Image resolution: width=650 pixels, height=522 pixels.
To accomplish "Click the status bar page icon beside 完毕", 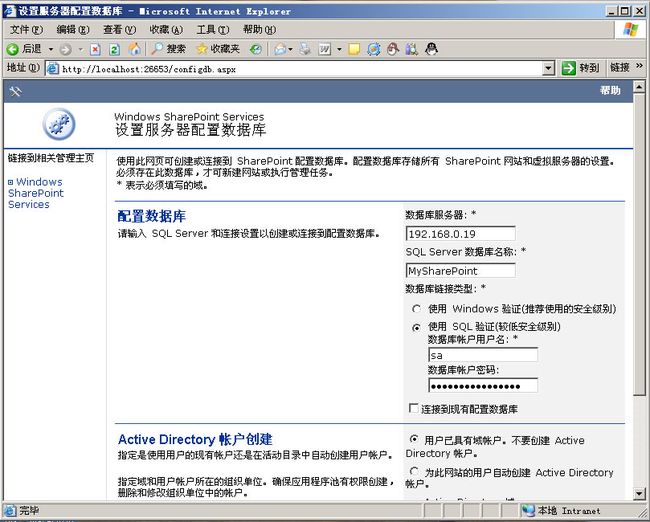I will 10,510.
